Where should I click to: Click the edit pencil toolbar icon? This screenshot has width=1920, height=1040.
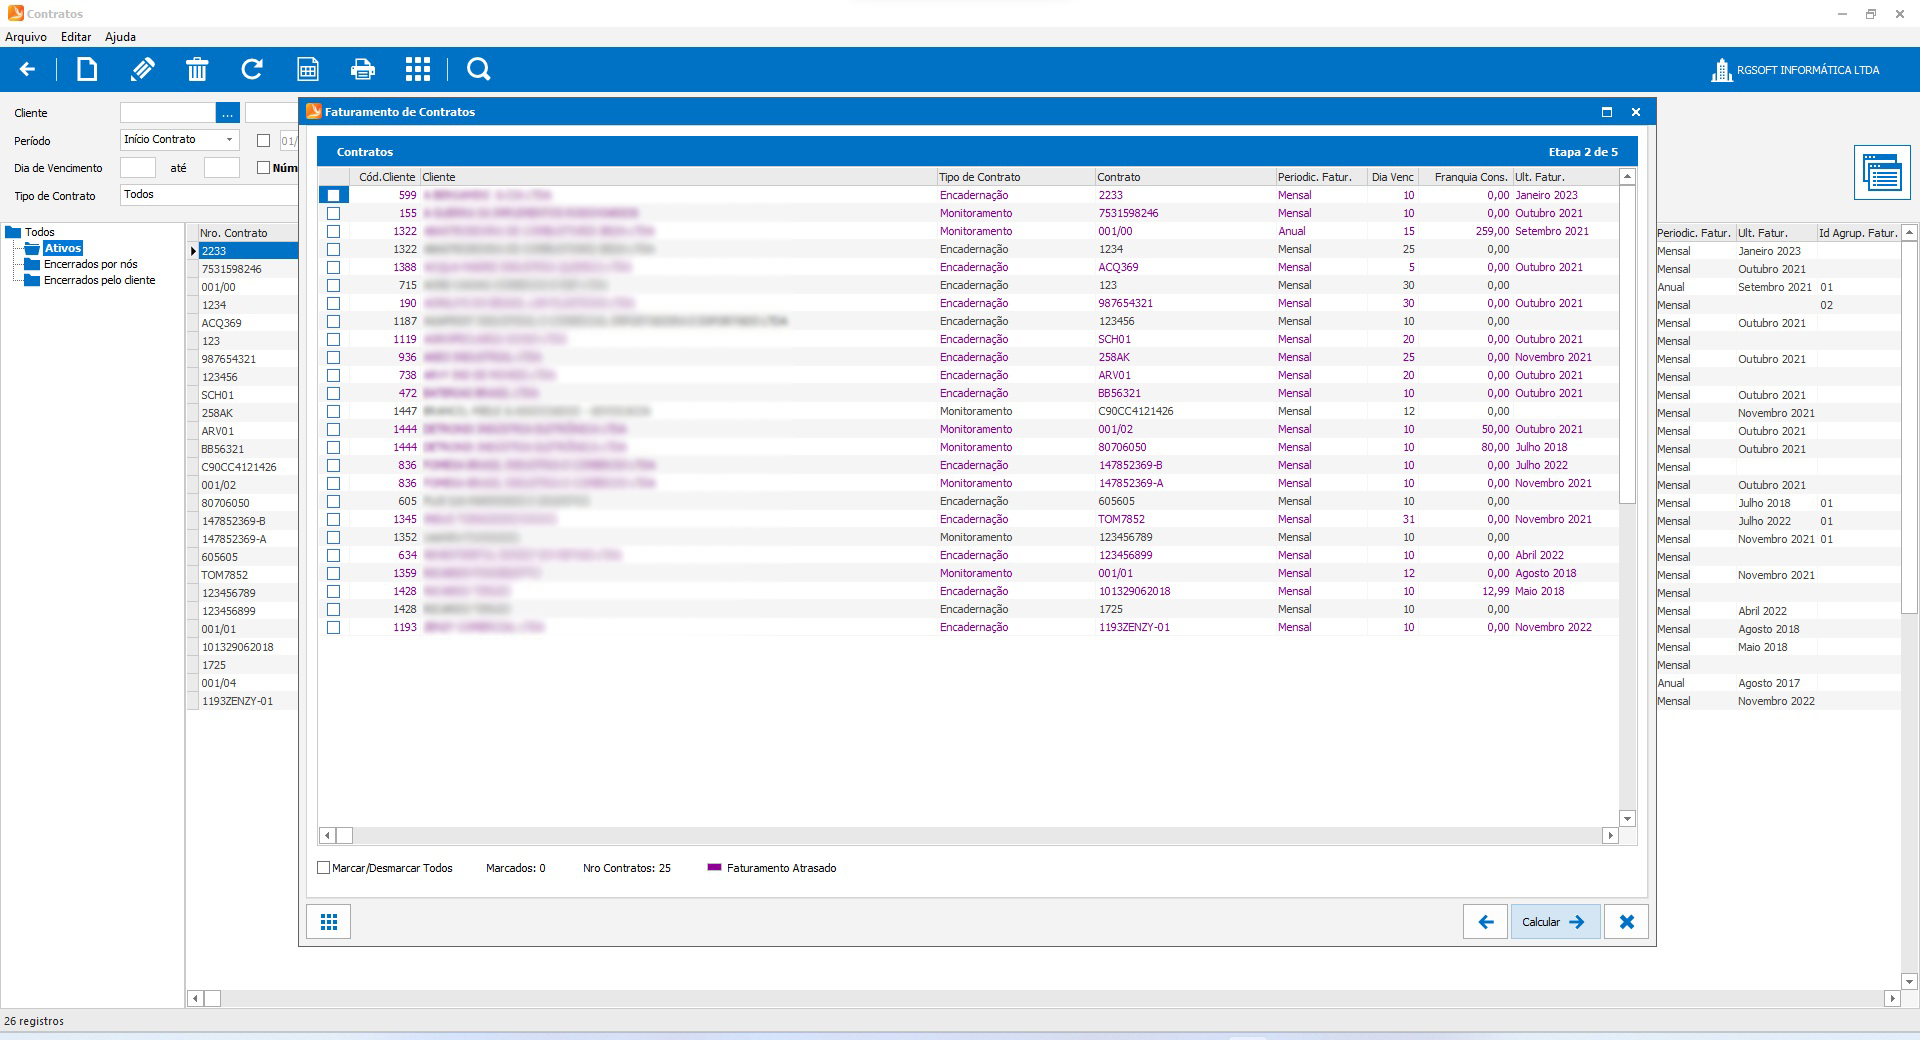(x=142, y=69)
